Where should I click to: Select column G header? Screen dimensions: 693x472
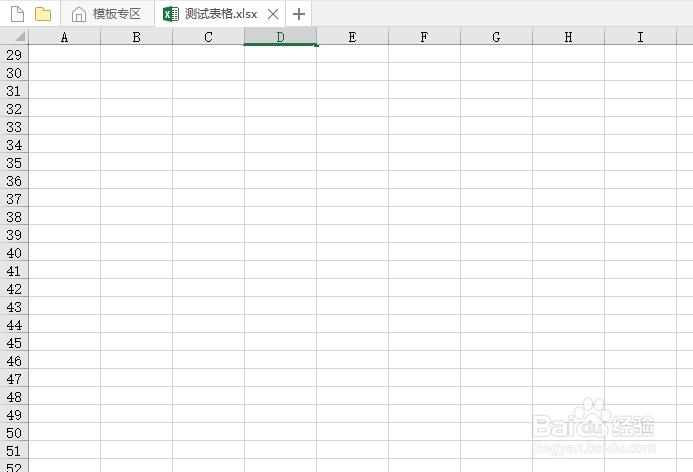coord(497,37)
